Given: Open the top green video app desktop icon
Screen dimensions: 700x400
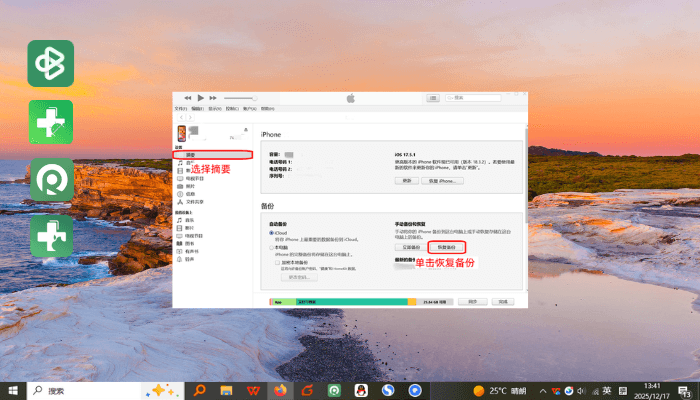Looking at the screenshot, I should 50,63.
